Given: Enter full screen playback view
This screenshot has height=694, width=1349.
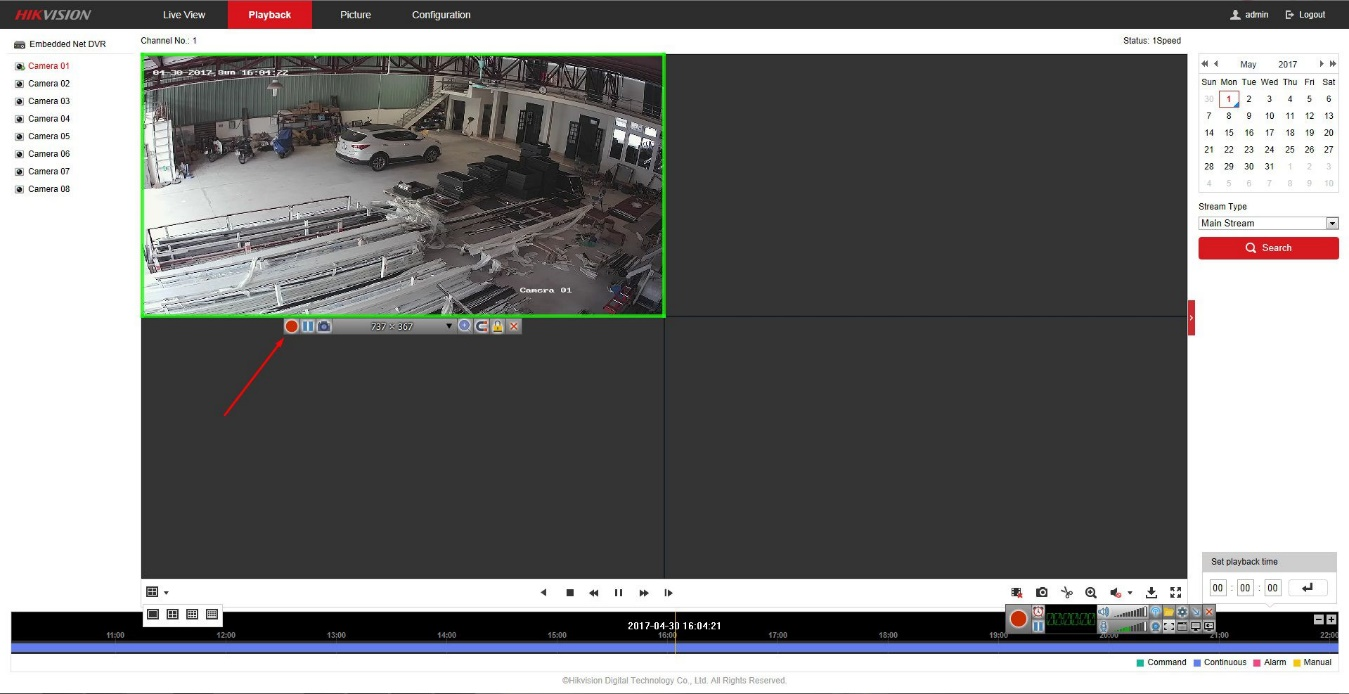Looking at the screenshot, I should pos(1176,593).
